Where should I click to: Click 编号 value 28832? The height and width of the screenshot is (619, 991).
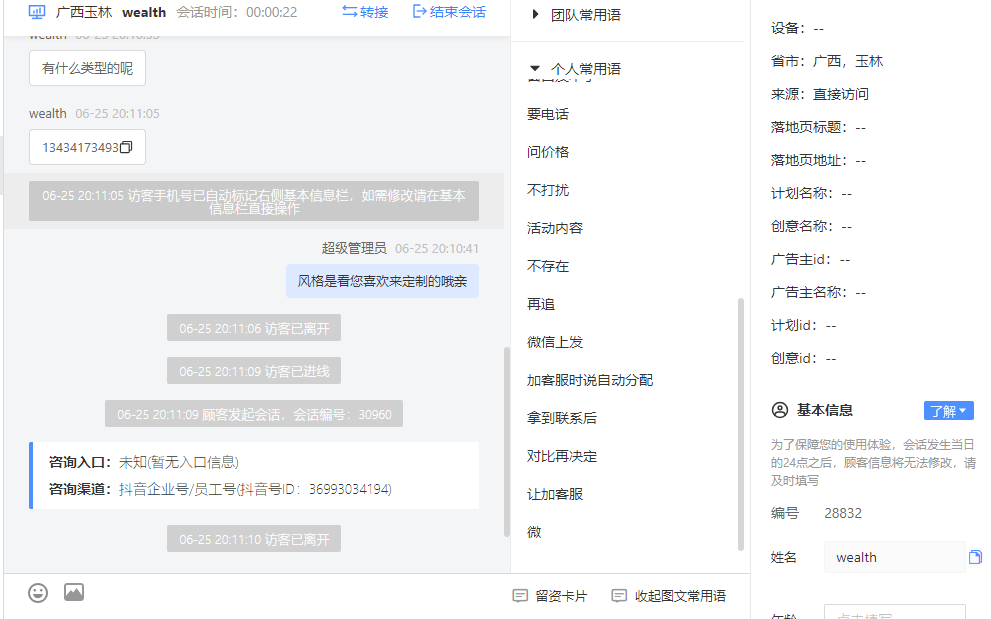tap(843, 513)
